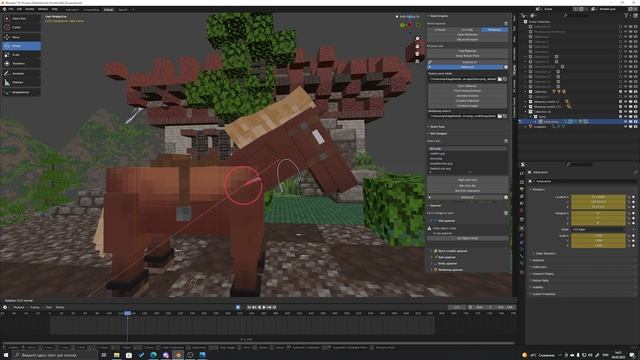640x360 pixels.
Task: Open the outliner filter funnel icon
Action: click(x=627, y=16)
